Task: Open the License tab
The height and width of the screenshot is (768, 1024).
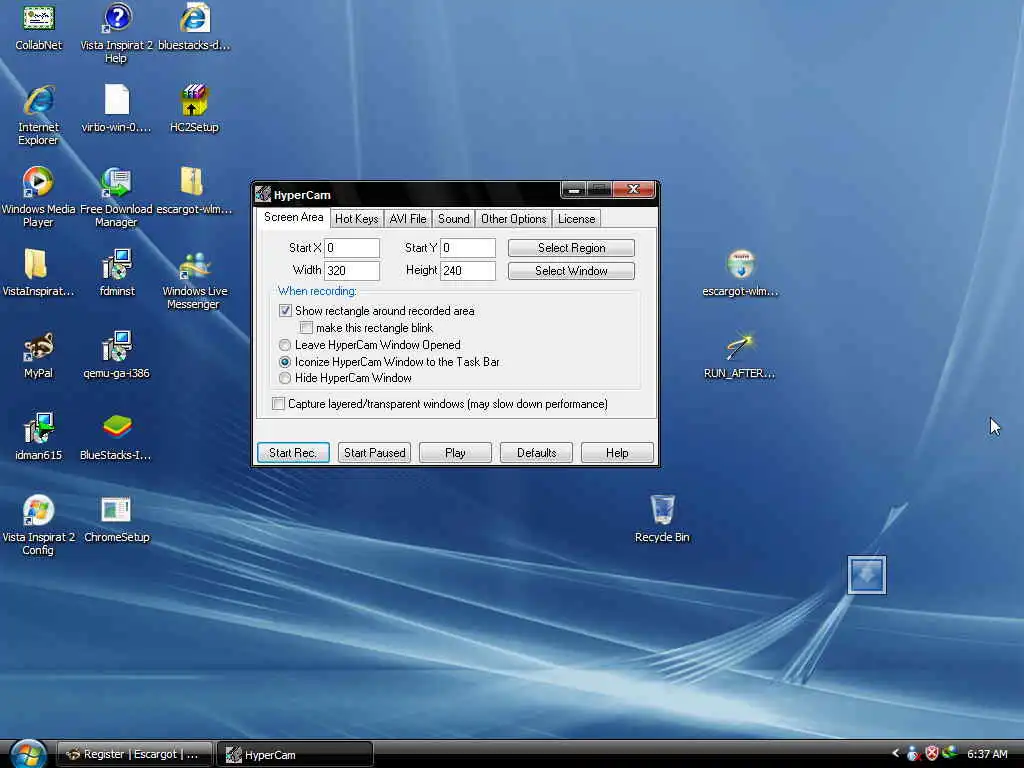Action: click(576, 219)
